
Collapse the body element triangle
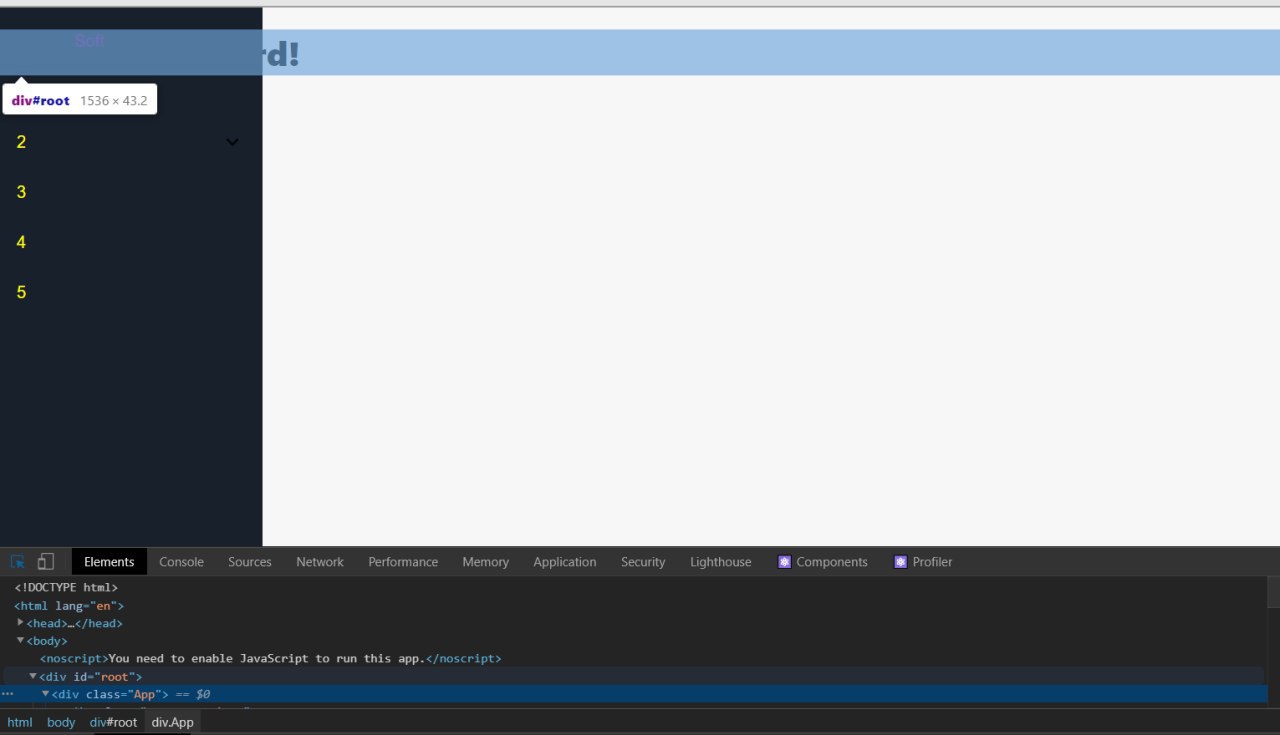click(21, 640)
